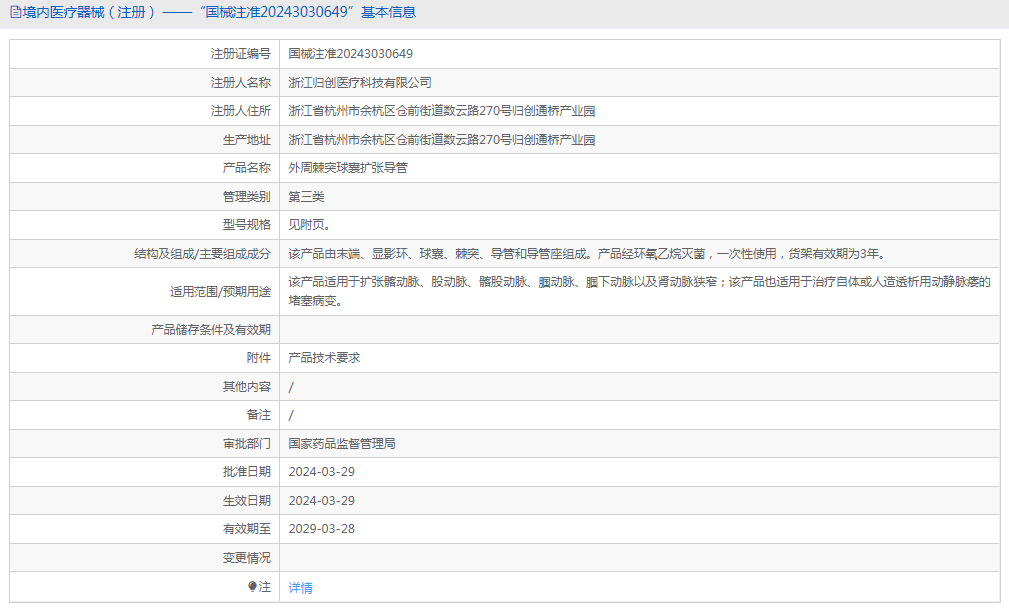Click the 注册人名称 label

241,82
